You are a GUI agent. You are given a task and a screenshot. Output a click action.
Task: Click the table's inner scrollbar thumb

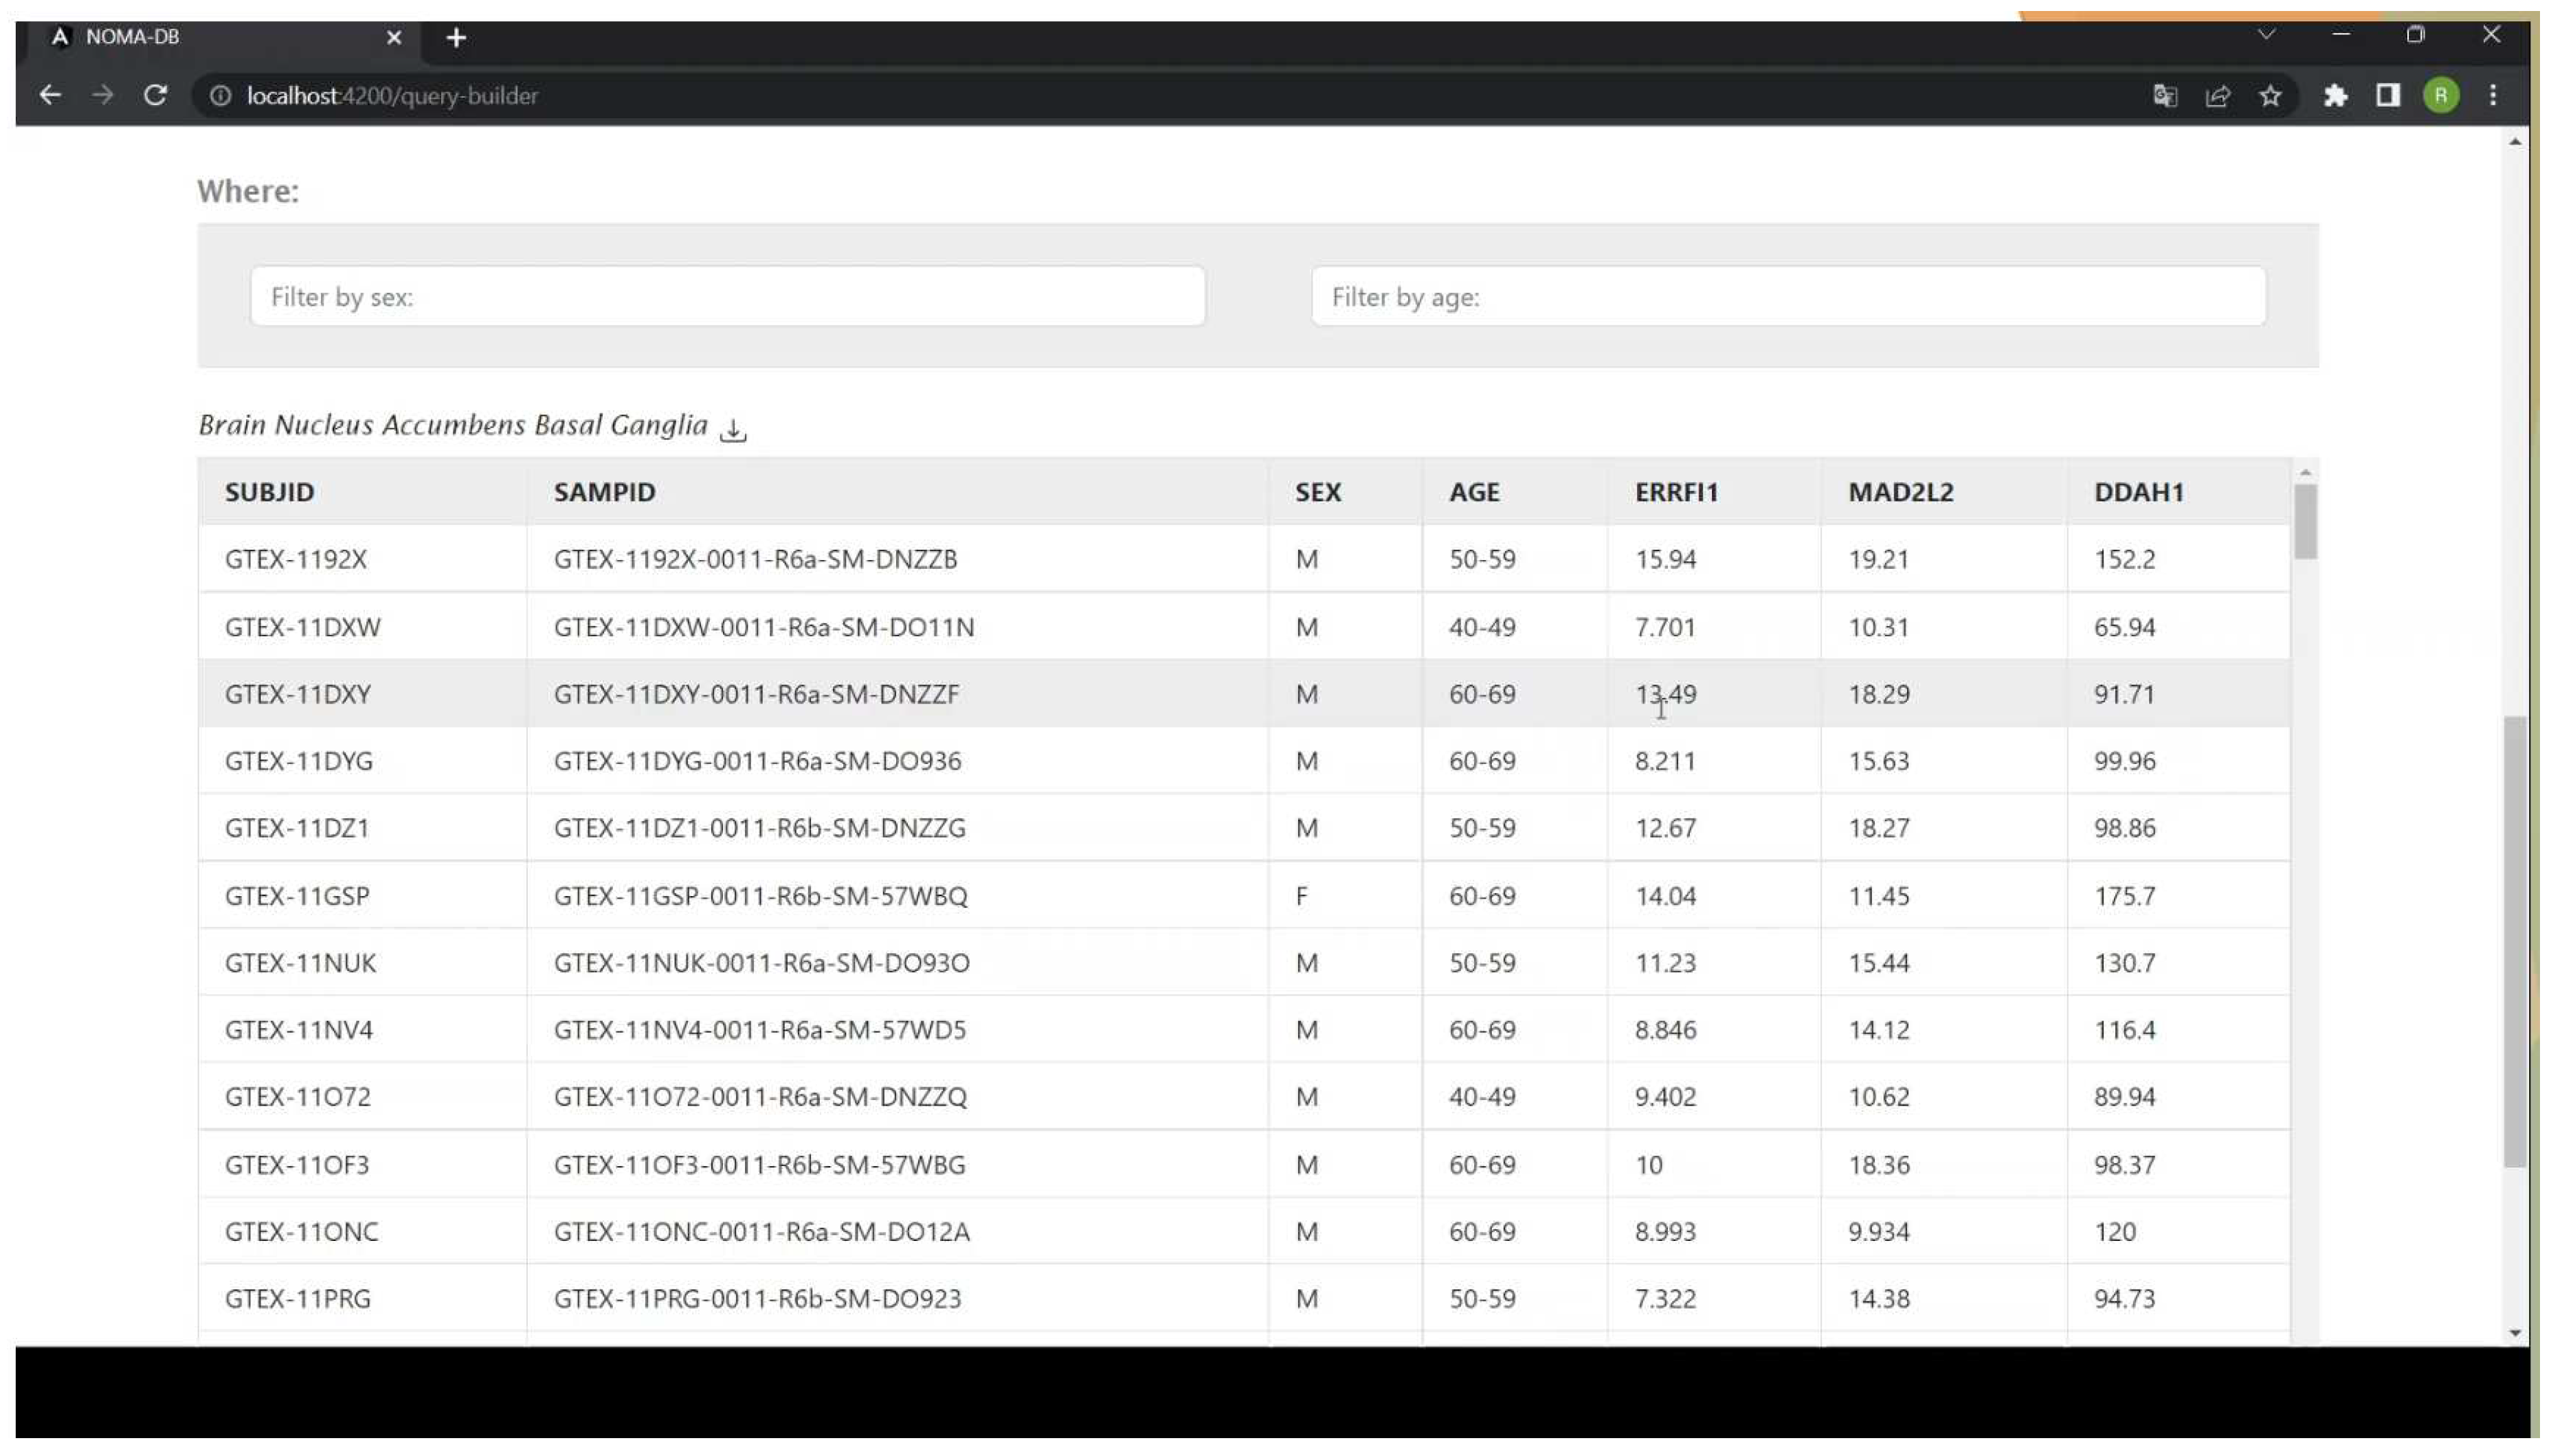(x=2304, y=522)
